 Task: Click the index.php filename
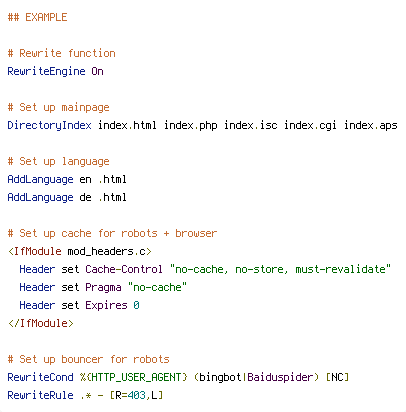(x=191, y=126)
